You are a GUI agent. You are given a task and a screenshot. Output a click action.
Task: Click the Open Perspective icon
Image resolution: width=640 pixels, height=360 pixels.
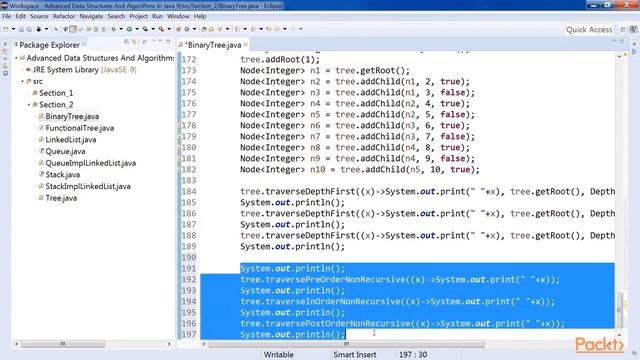[623, 29]
